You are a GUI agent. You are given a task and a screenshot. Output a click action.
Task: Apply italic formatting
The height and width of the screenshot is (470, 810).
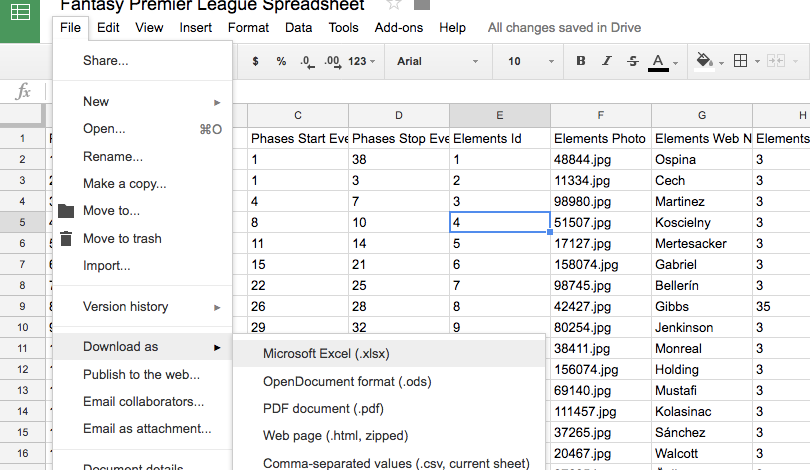[x=607, y=61]
